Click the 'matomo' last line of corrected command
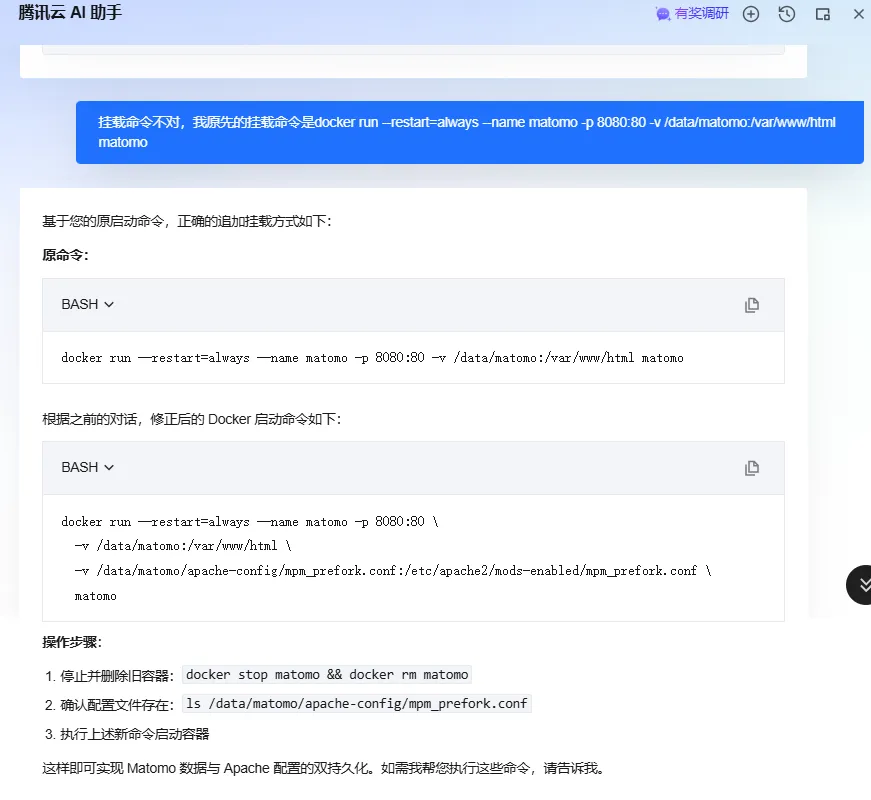This screenshot has width=871, height=800. pyautogui.click(x=96, y=596)
